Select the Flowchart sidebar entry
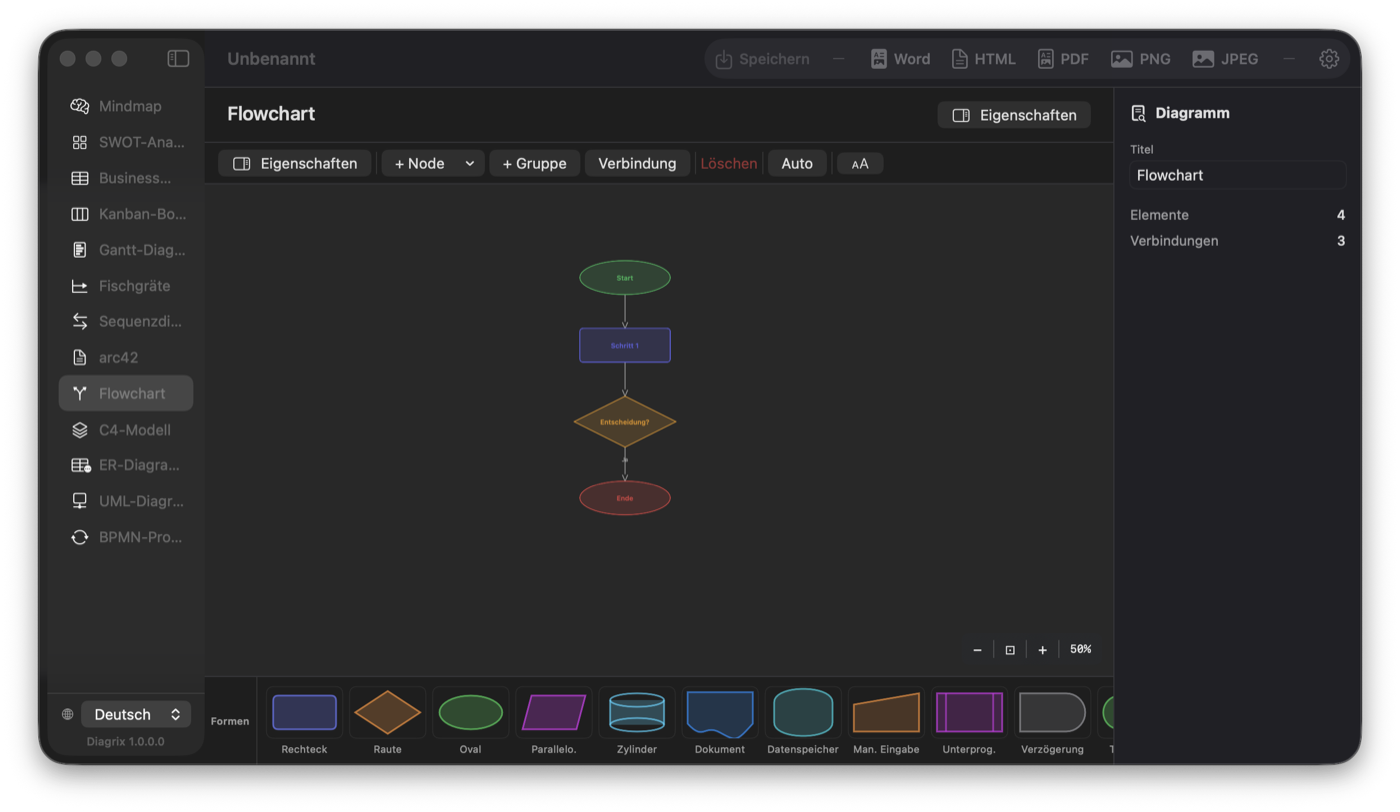The image size is (1400, 812). [x=126, y=393]
